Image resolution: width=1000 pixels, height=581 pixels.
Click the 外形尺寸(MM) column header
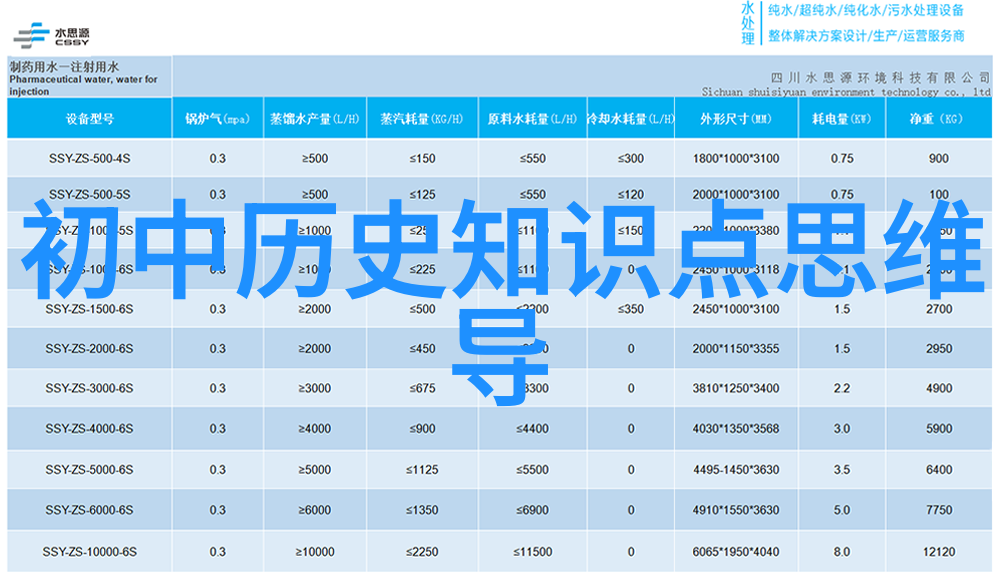[x=735, y=119]
